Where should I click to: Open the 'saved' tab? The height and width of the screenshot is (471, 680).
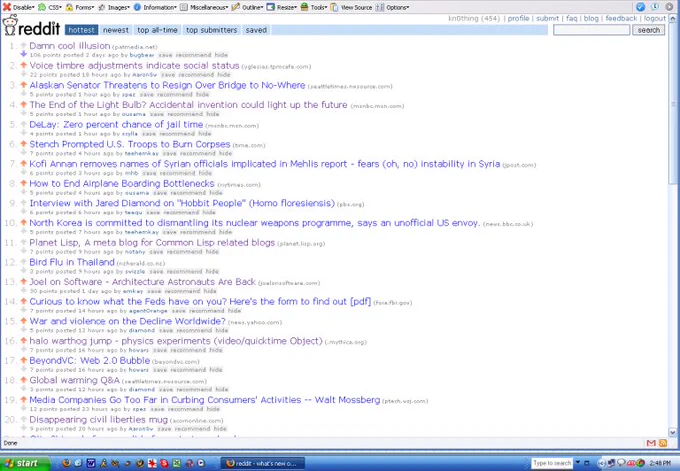pos(256,30)
